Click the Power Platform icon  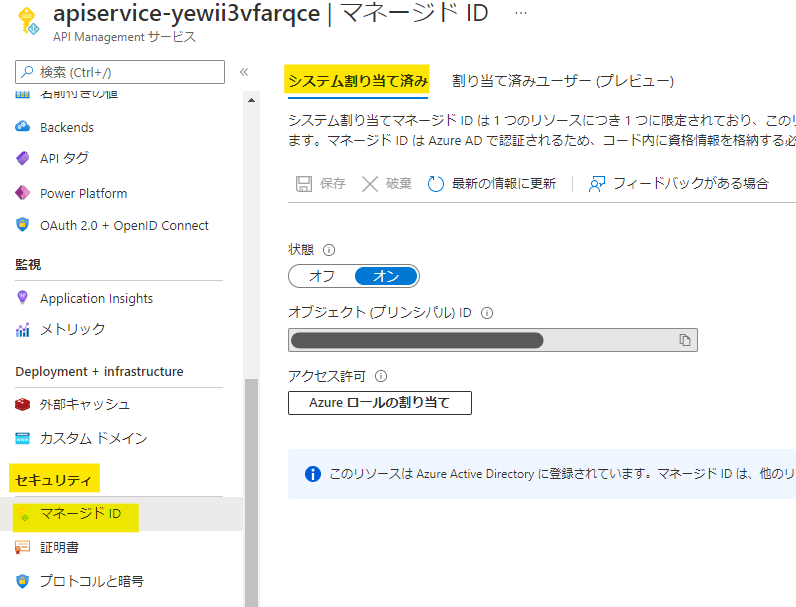[x=23, y=193]
